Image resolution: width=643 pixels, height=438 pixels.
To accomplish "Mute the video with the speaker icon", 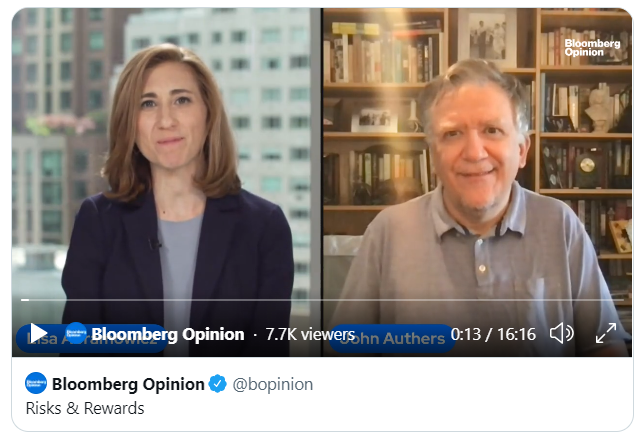I will pos(561,333).
